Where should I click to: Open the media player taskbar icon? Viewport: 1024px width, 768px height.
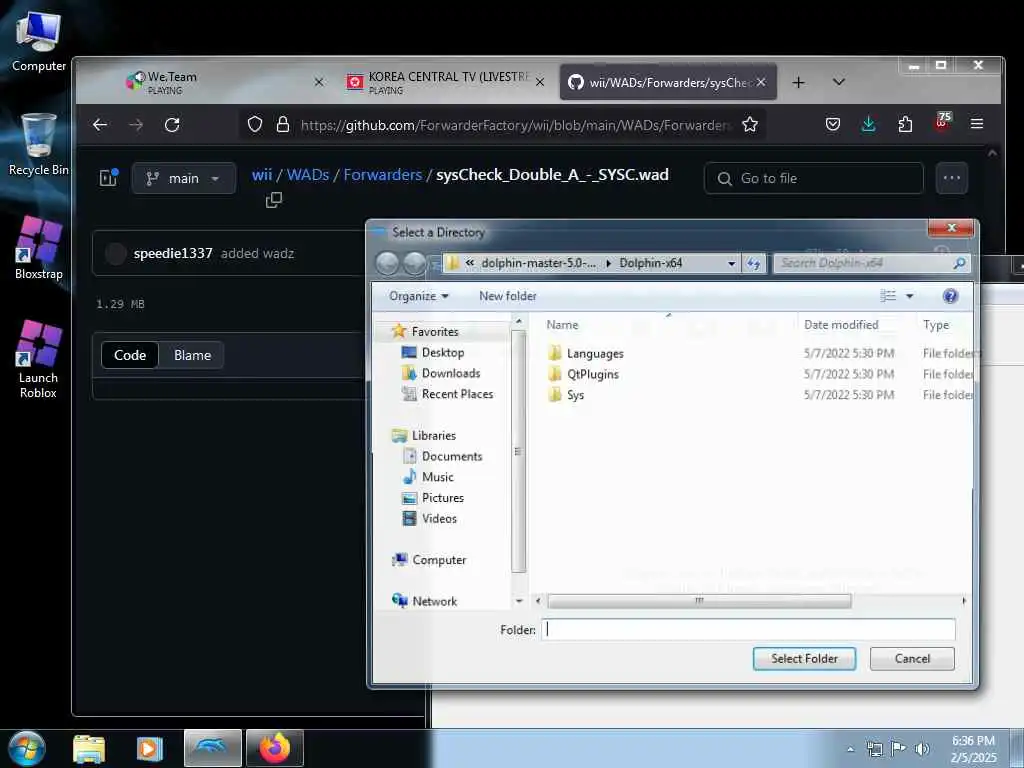pos(150,748)
